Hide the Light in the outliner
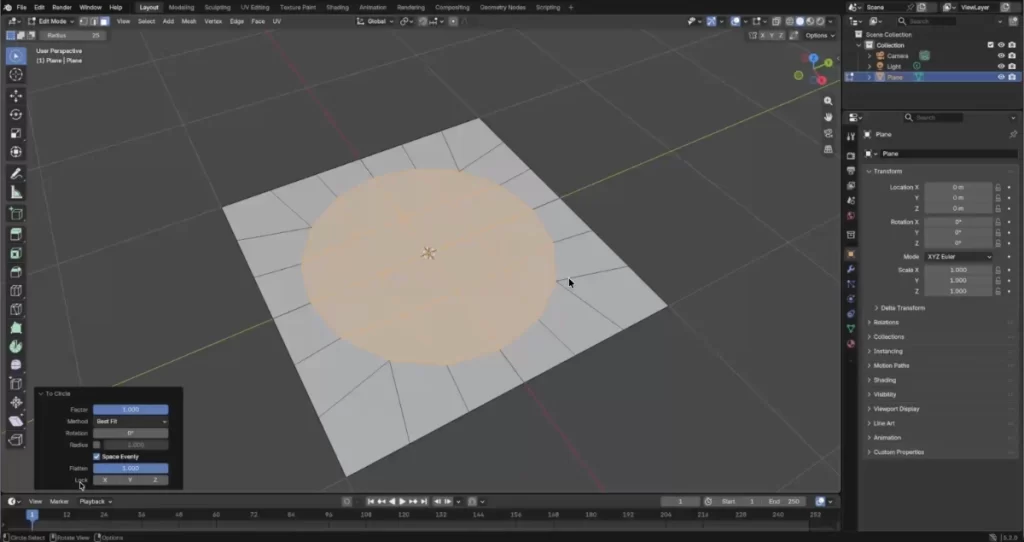This screenshot has height=542, width=1024. tap(1000, 67)
